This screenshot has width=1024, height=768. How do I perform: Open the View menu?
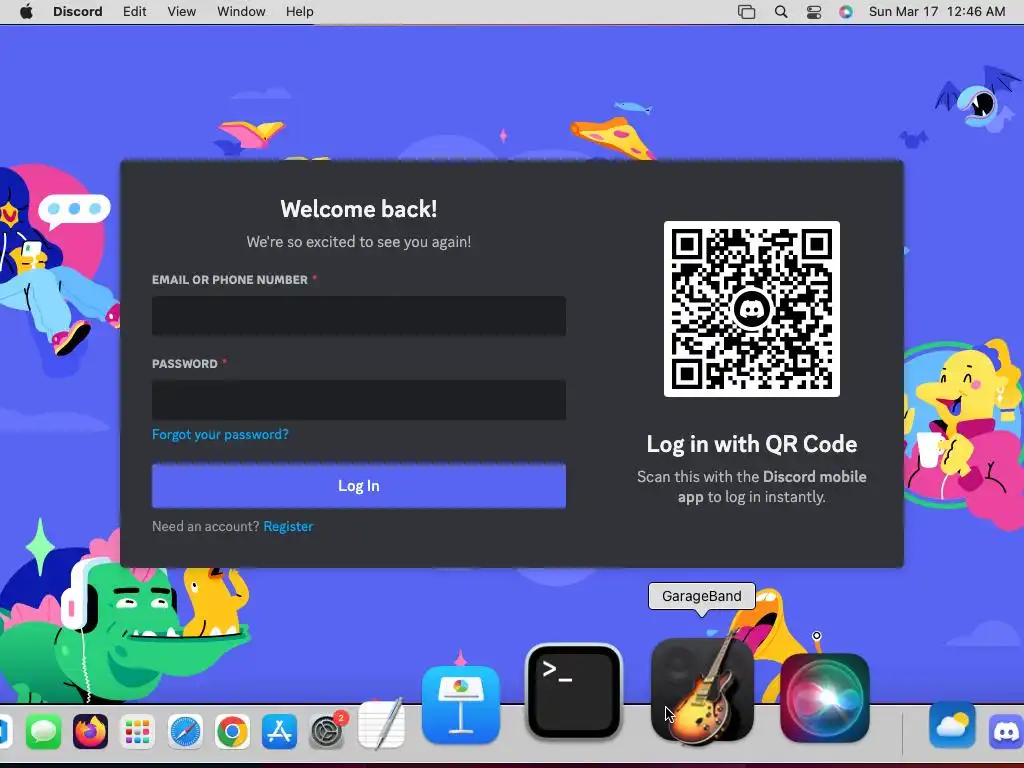[x=182, y=12]
